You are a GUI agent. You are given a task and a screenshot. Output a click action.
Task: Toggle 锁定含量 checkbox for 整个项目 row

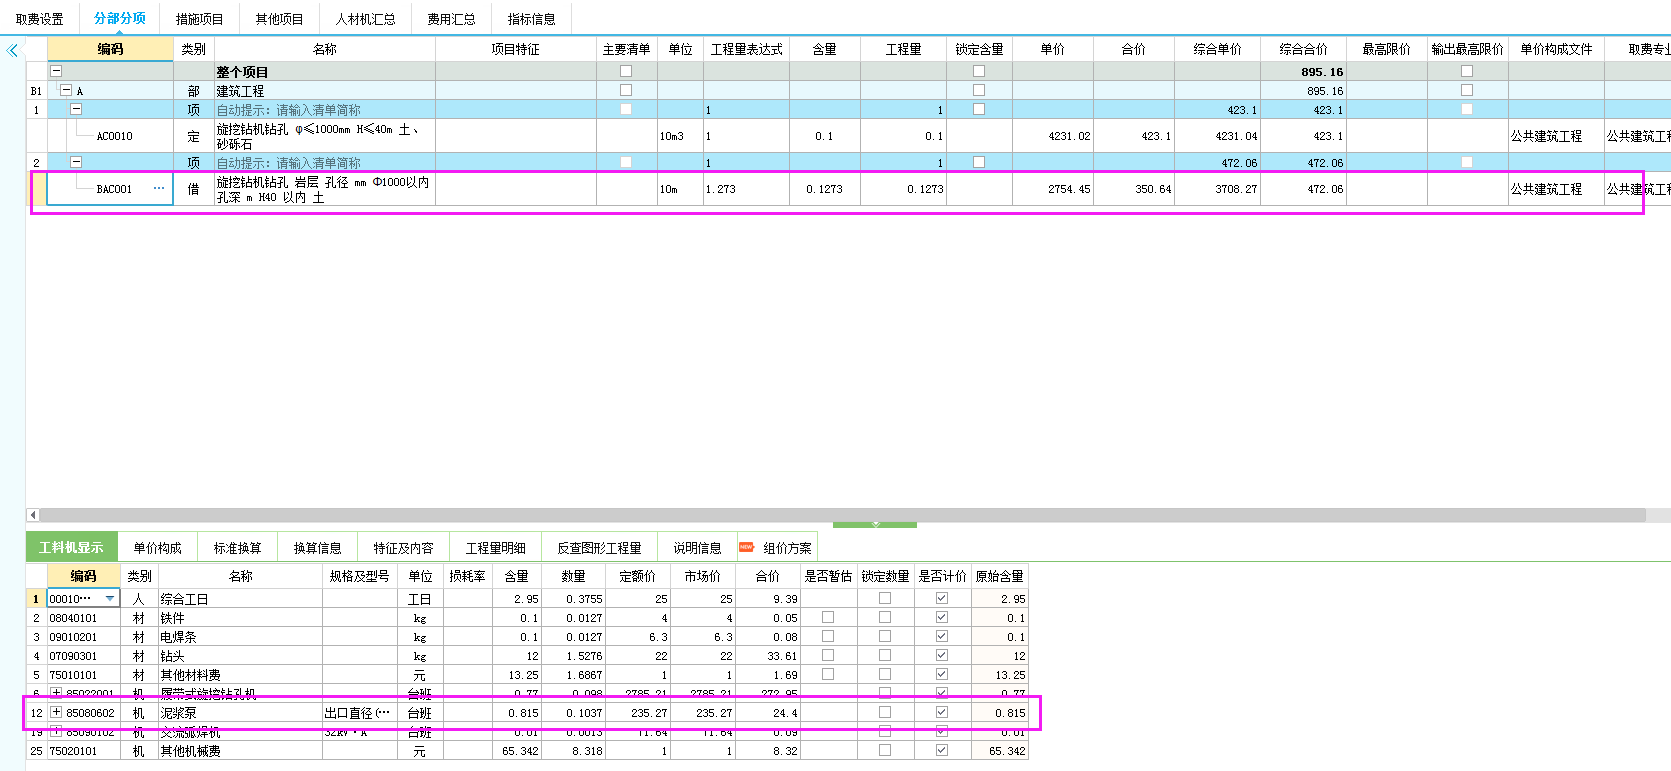979,71
